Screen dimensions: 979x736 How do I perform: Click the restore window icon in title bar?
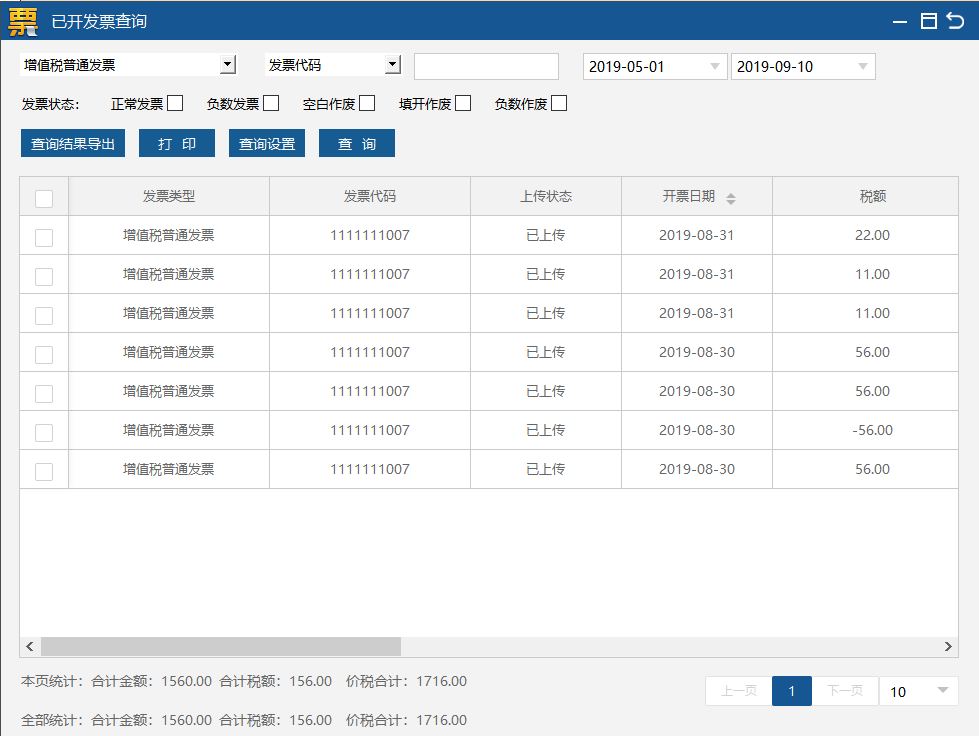(929, 21)
